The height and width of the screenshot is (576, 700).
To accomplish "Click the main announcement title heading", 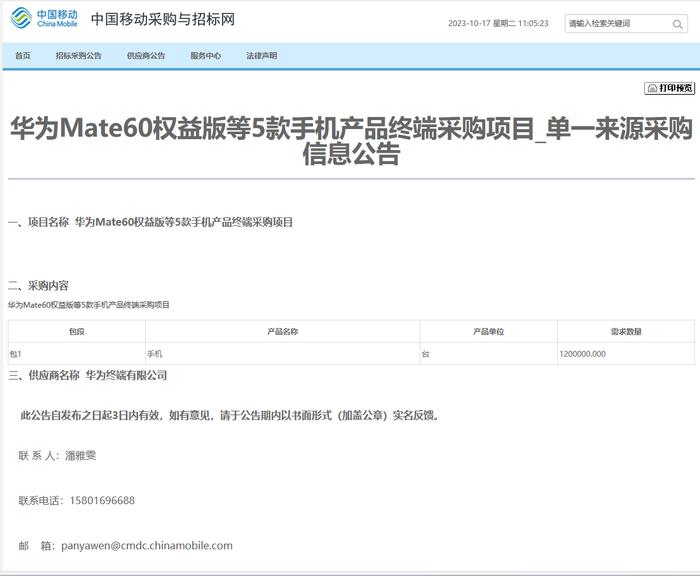I will pos(351,141).
